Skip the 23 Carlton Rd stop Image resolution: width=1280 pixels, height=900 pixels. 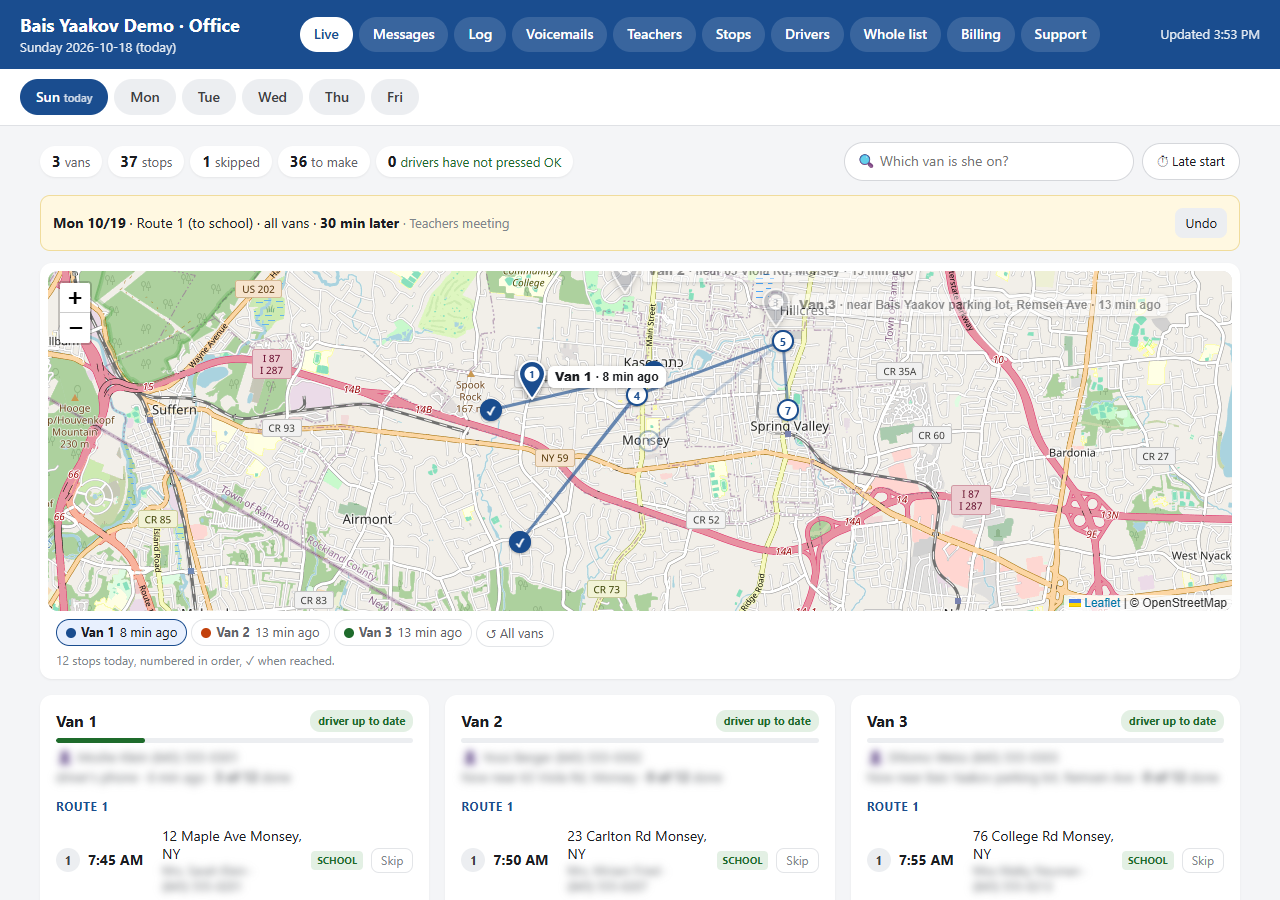tap(797, 861)
